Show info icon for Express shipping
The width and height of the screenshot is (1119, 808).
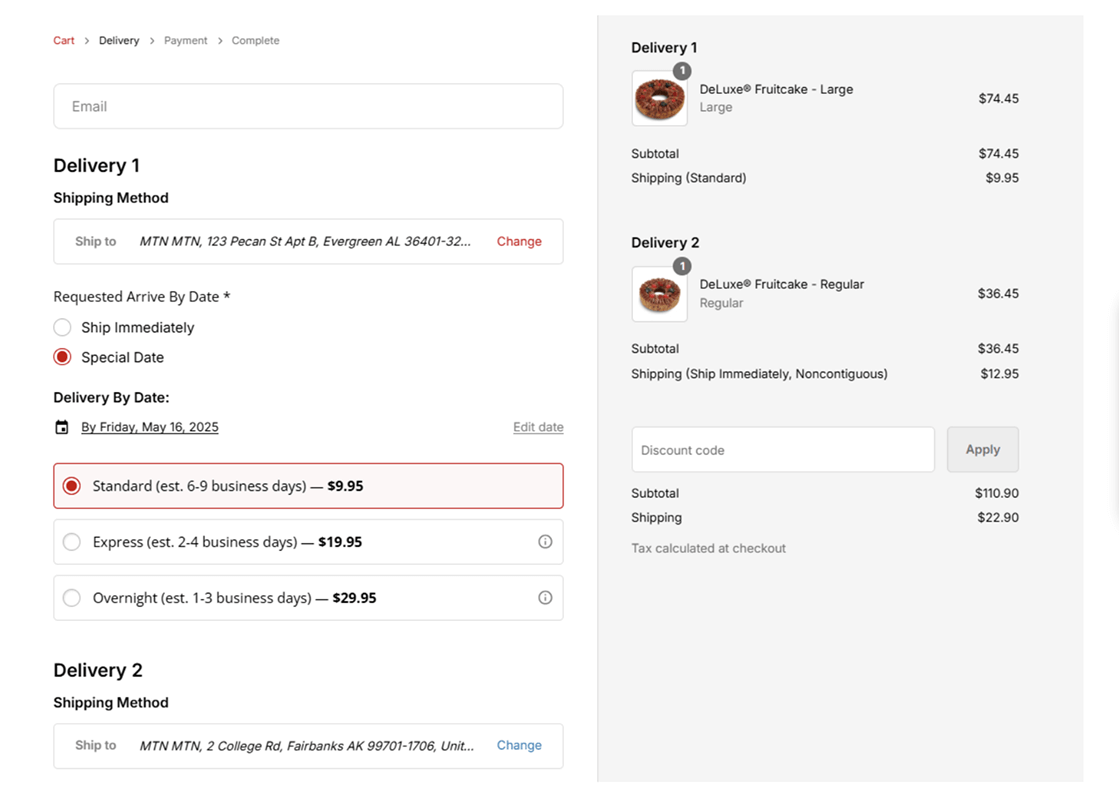pos(545,542)
